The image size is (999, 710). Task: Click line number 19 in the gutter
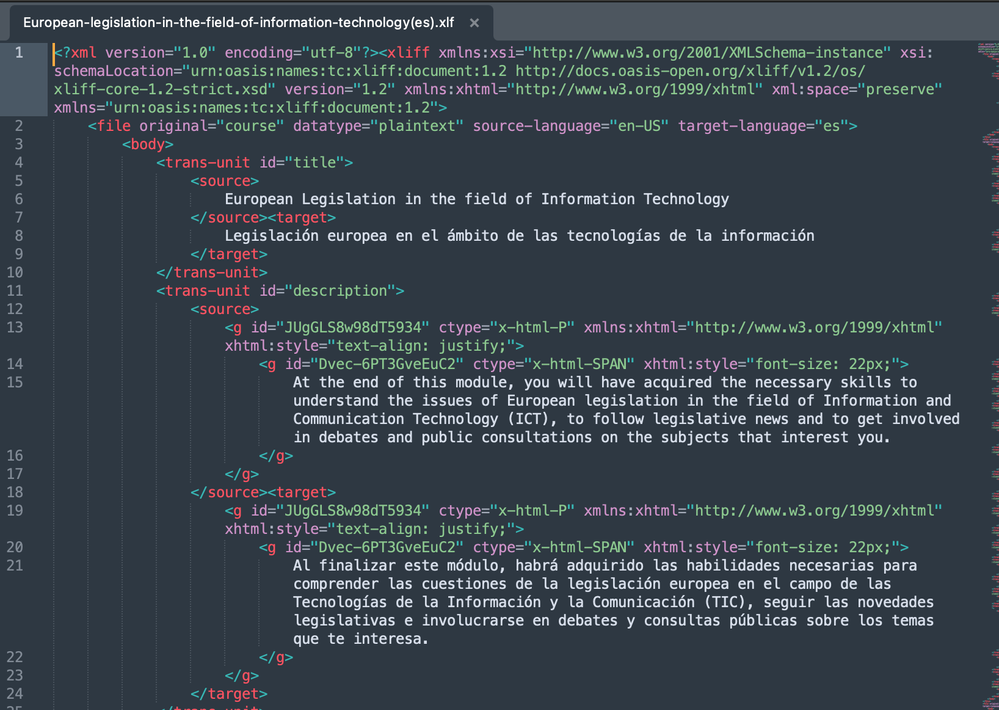coord(15,511)
